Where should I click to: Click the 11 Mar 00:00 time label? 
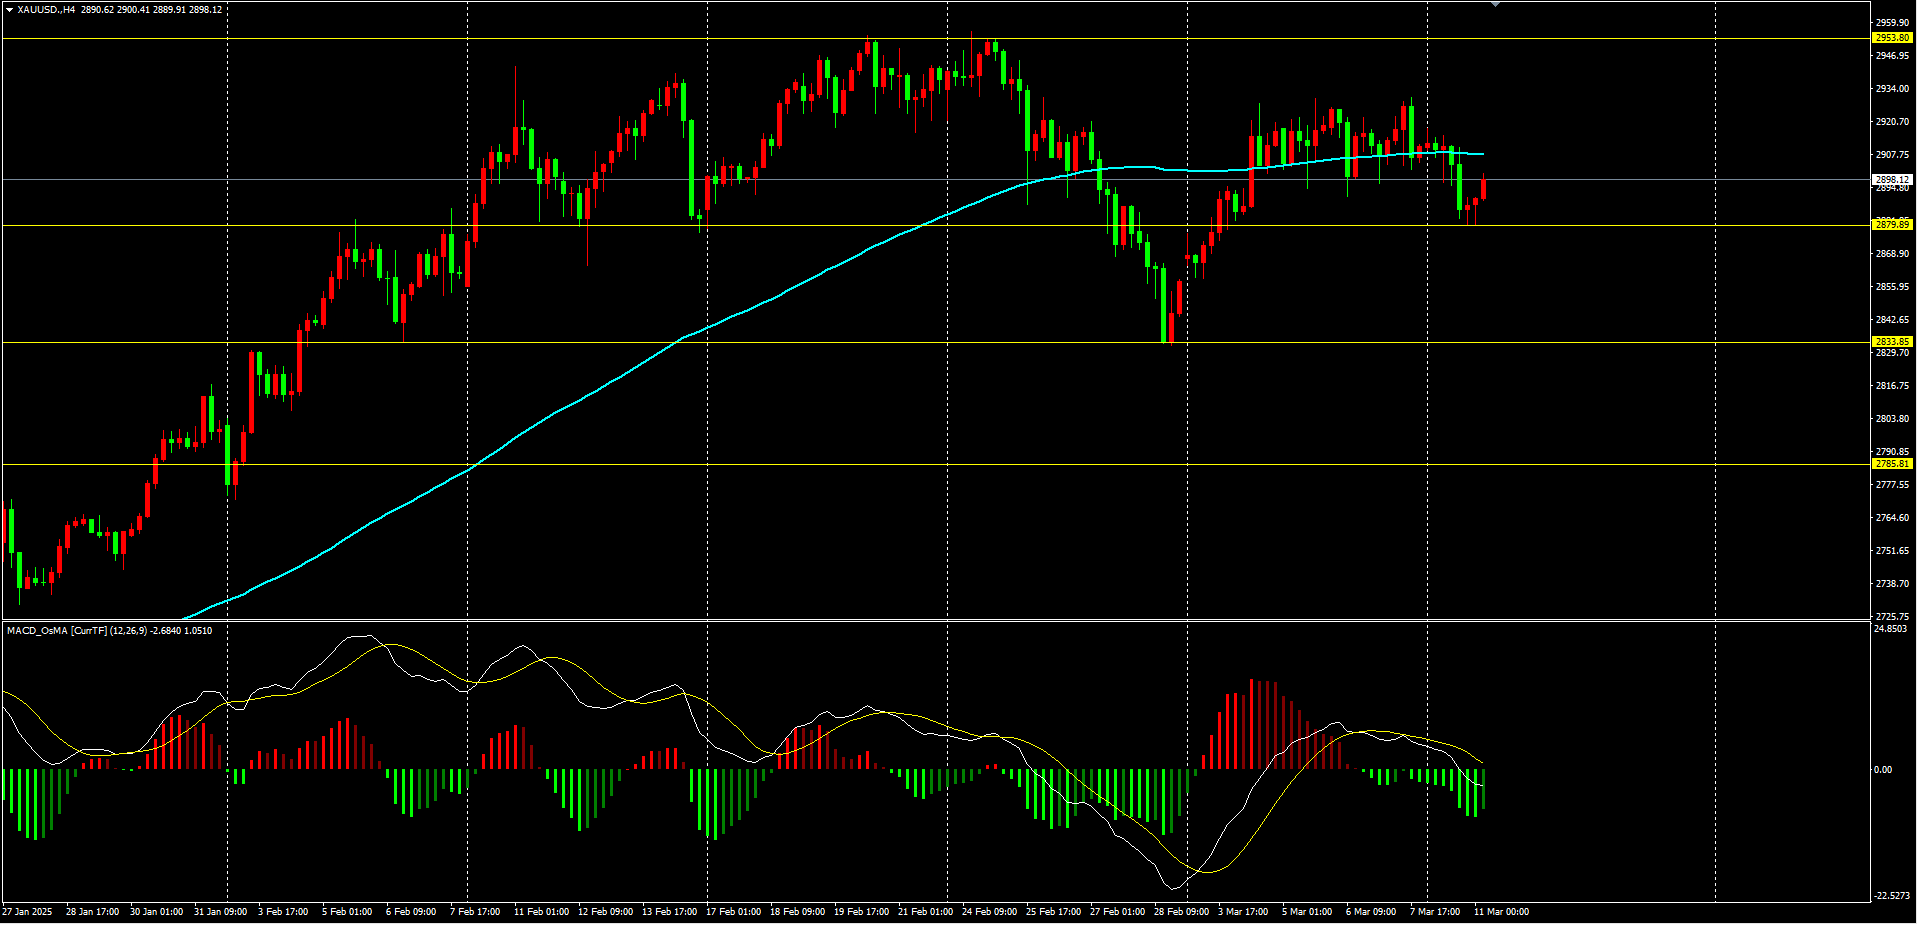(1501, 912)
